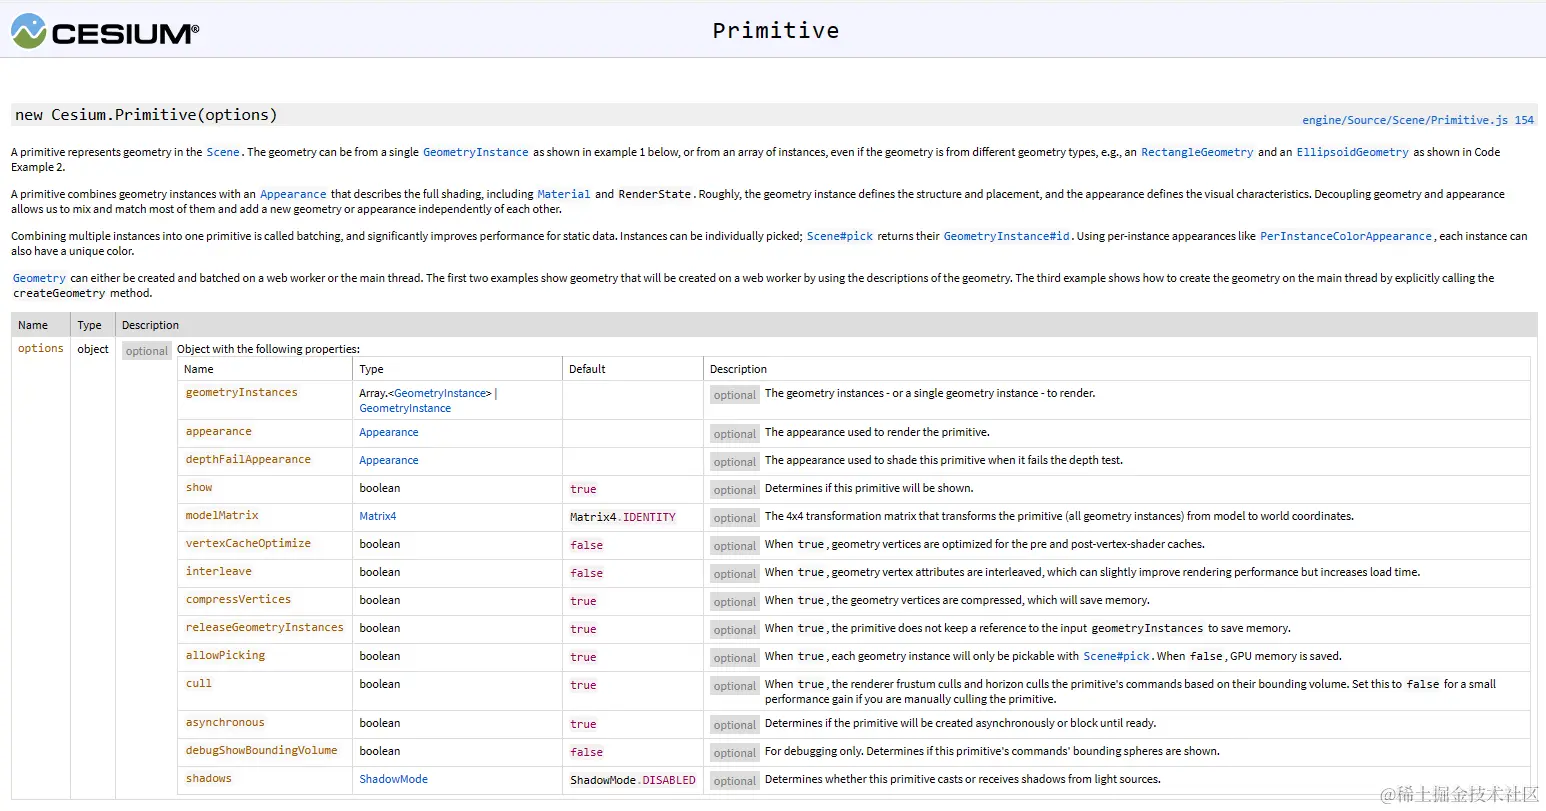This screenshot has height=811, width=1546.
Task: Open Matrix4 type link
Action: (x=378, y=516)
